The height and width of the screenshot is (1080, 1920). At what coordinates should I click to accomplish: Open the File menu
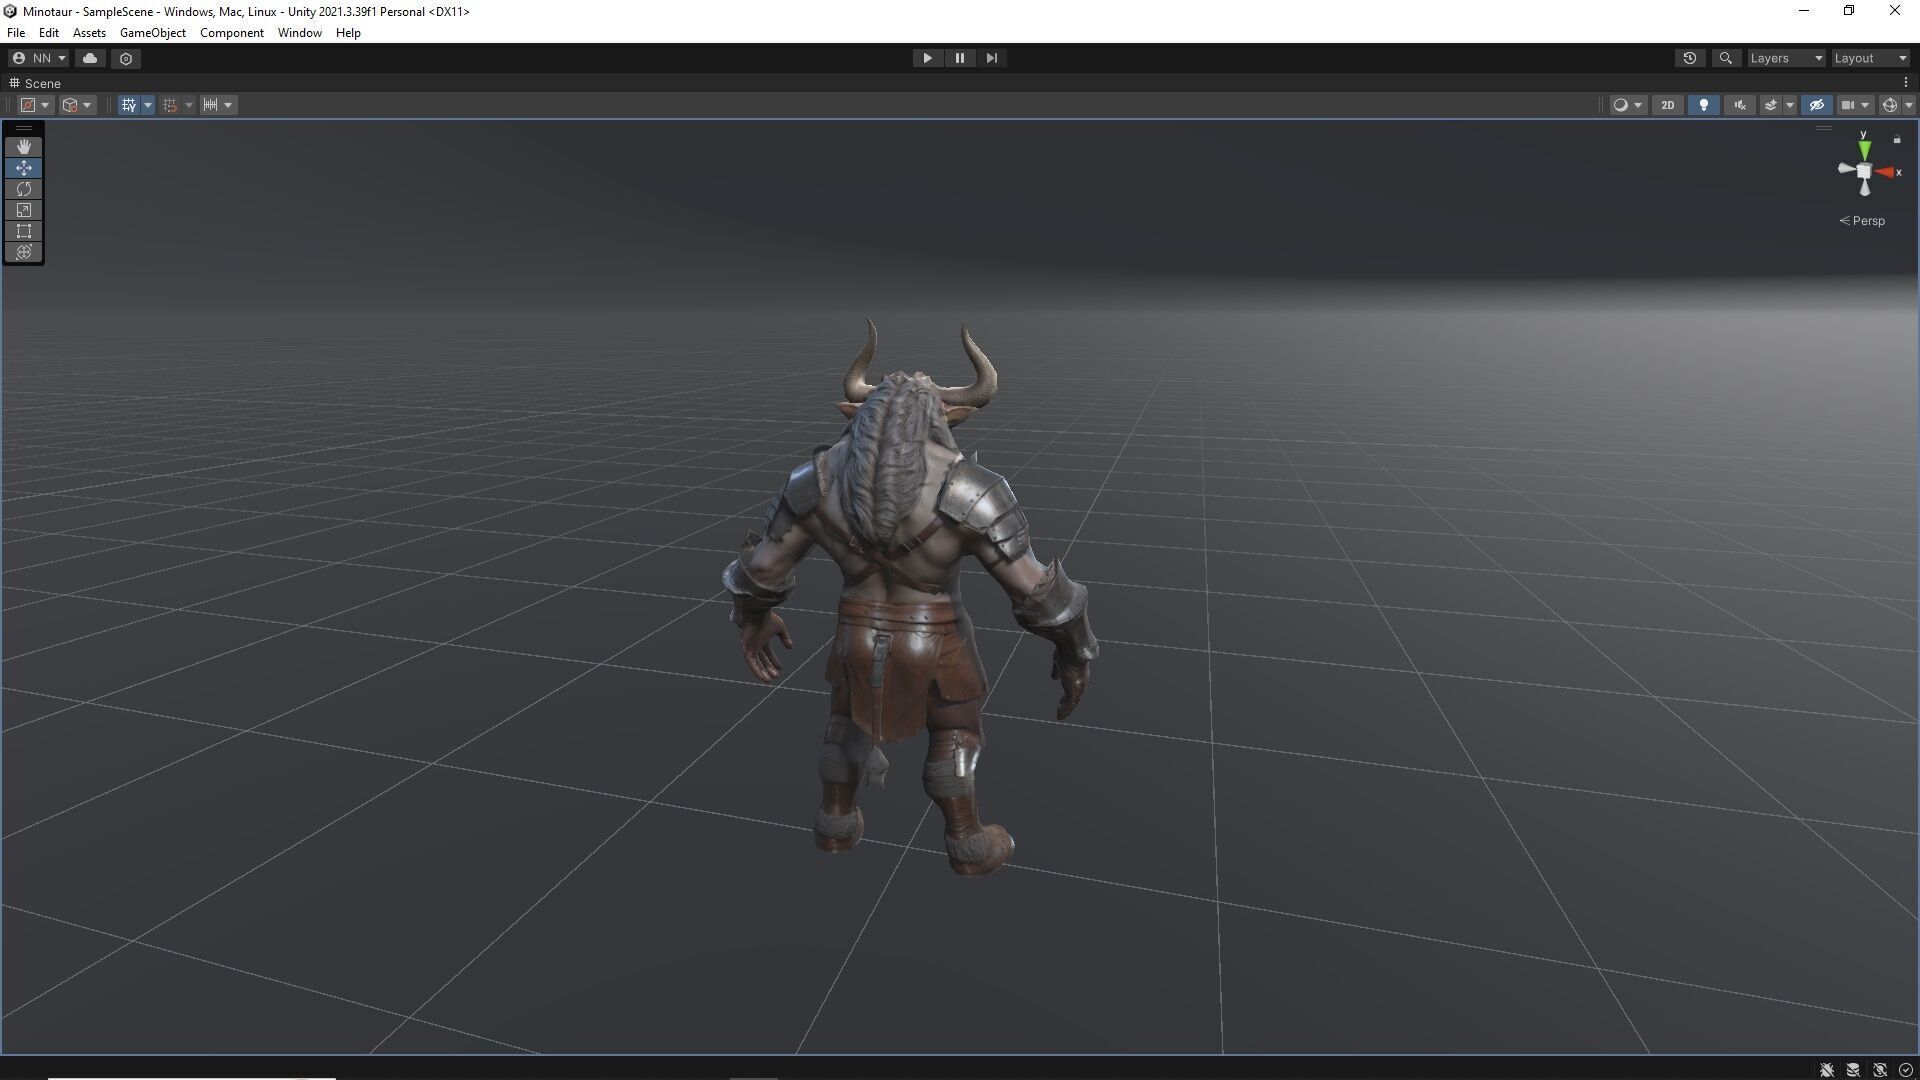[16, 33]
